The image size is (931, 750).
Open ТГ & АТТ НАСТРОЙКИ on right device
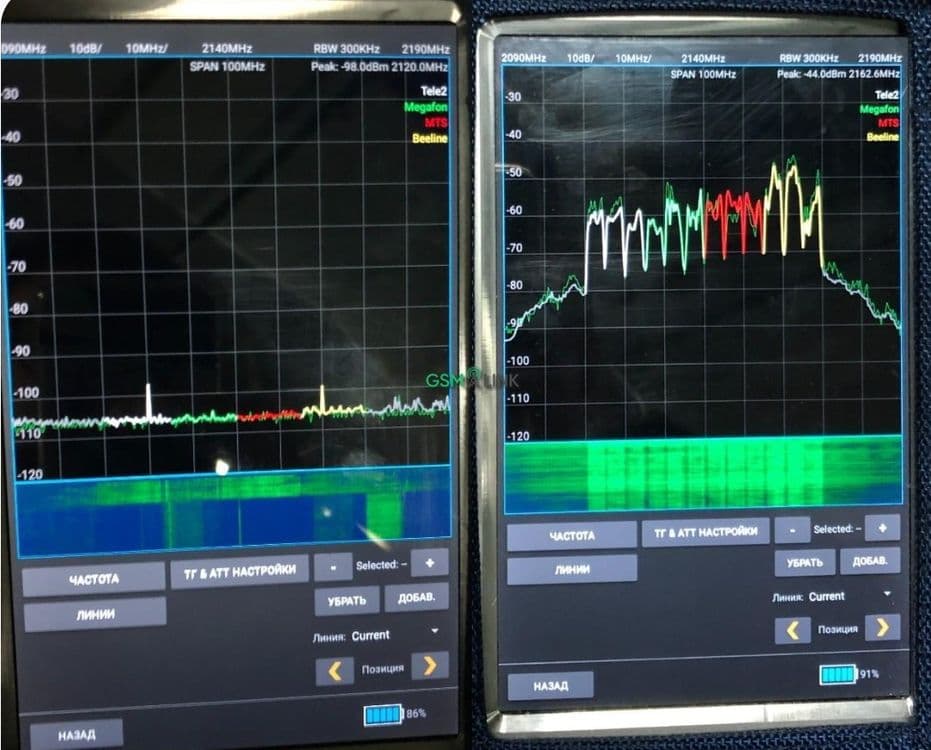(705, 532)
